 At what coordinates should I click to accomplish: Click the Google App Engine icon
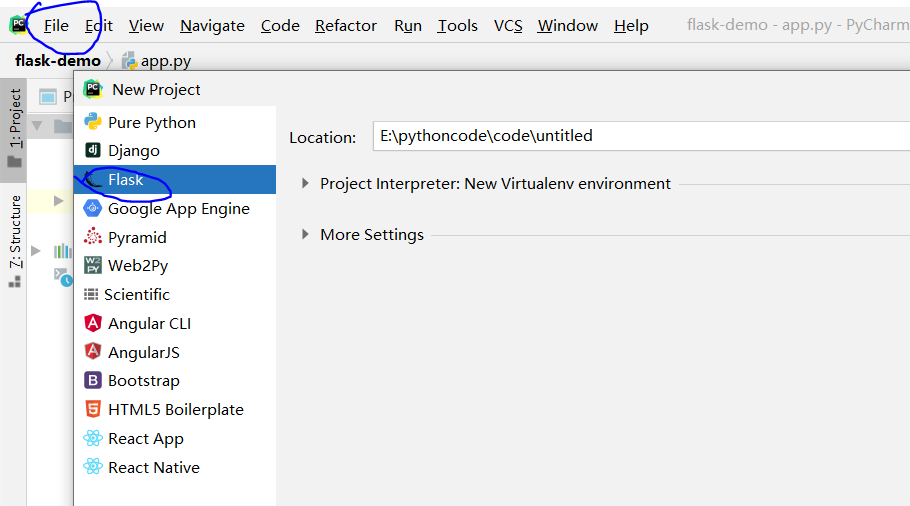93,209
